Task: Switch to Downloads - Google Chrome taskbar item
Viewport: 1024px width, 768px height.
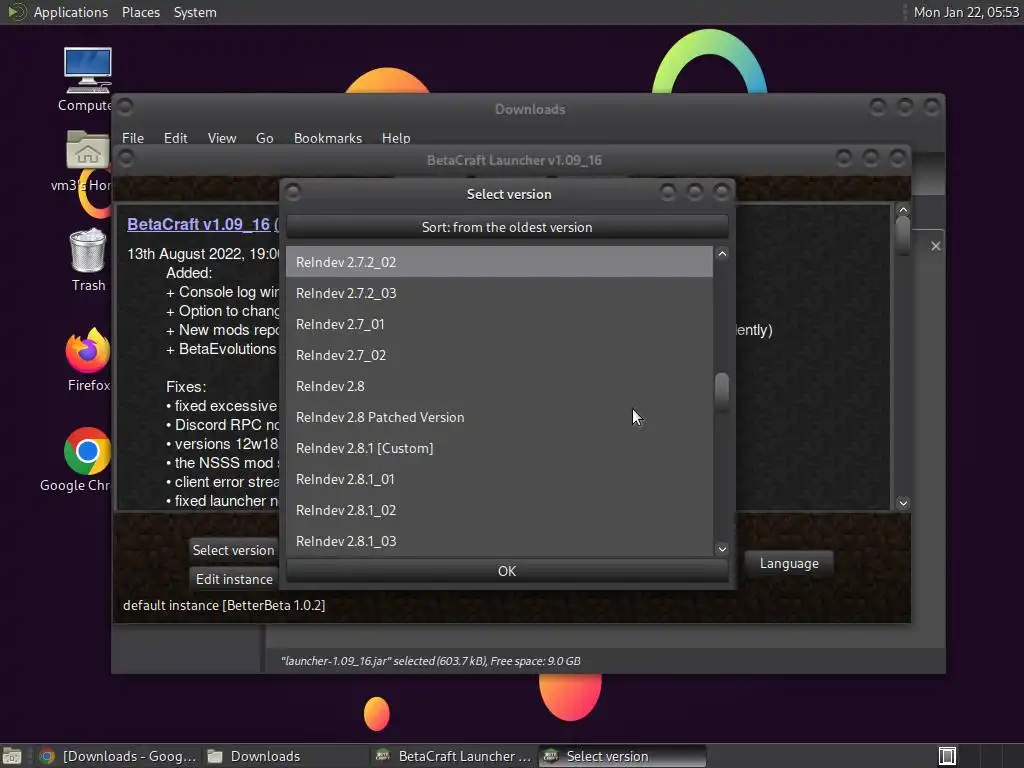Action: click(118, 756)
